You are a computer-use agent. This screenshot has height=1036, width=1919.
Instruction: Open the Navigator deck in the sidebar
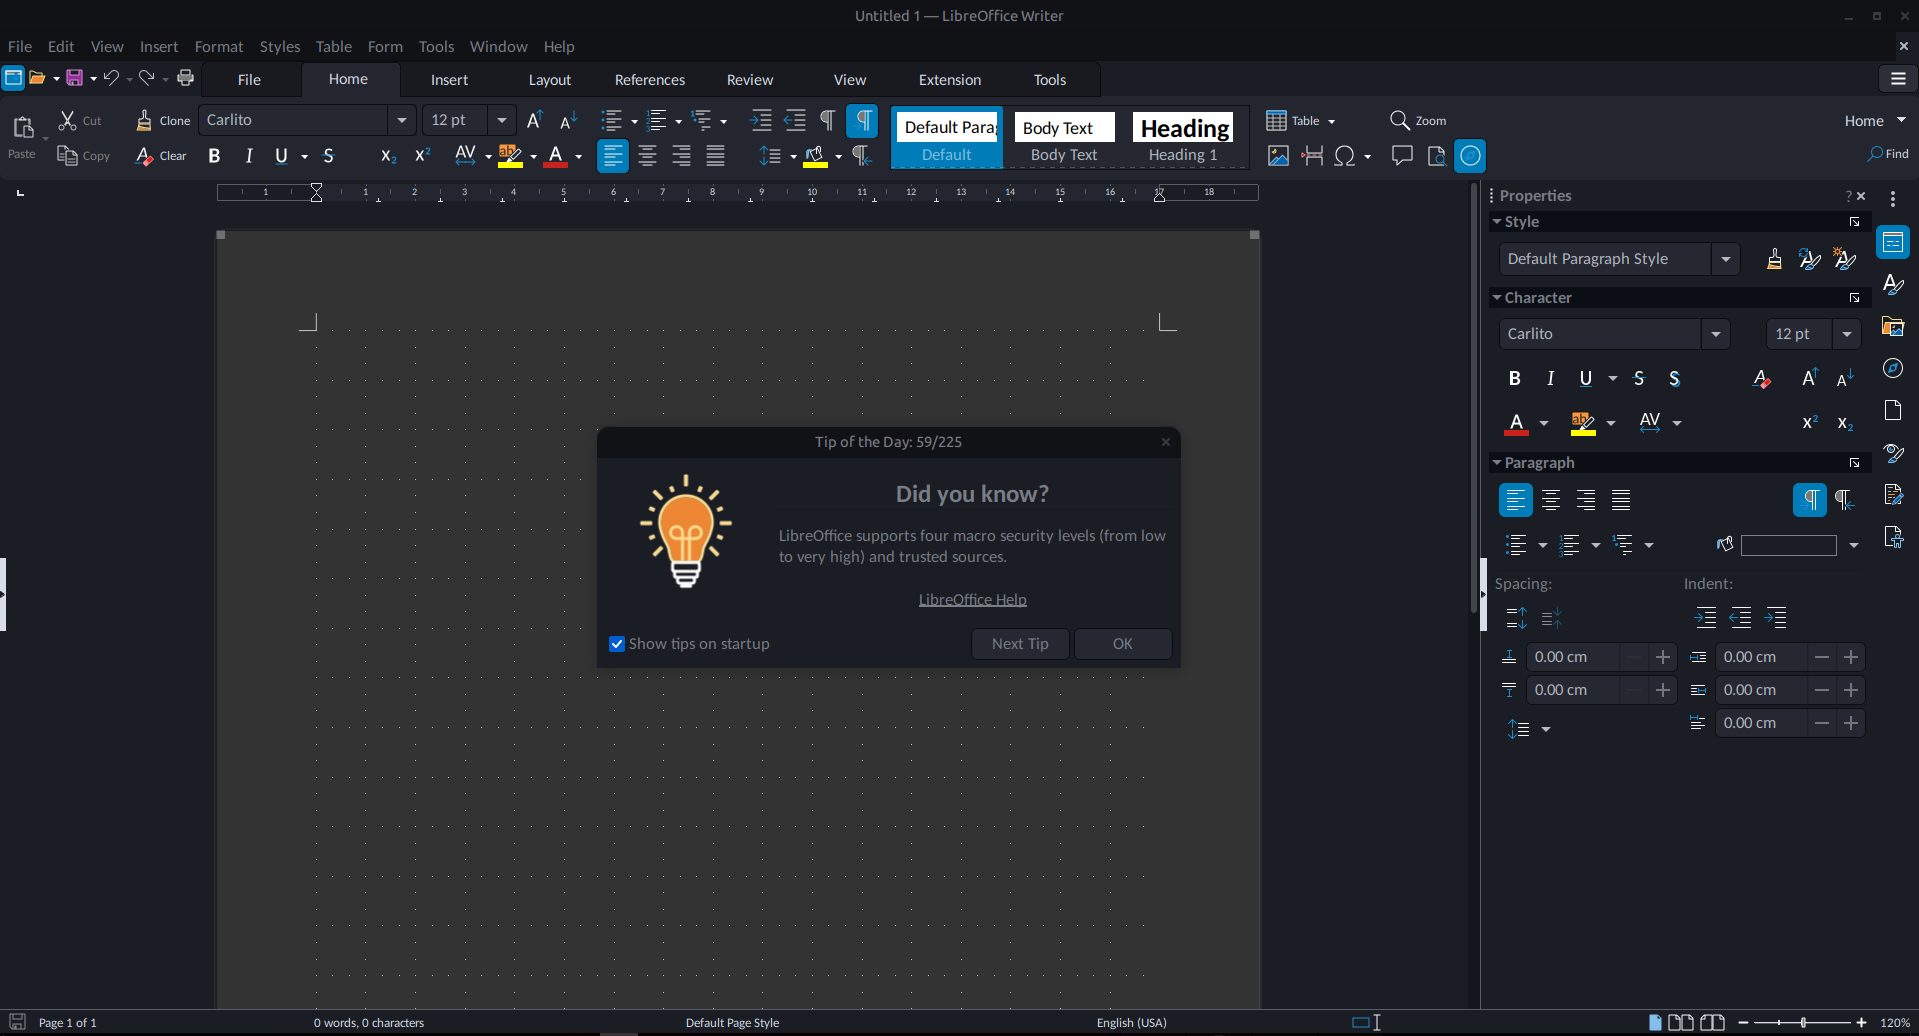click(1893, 368)
